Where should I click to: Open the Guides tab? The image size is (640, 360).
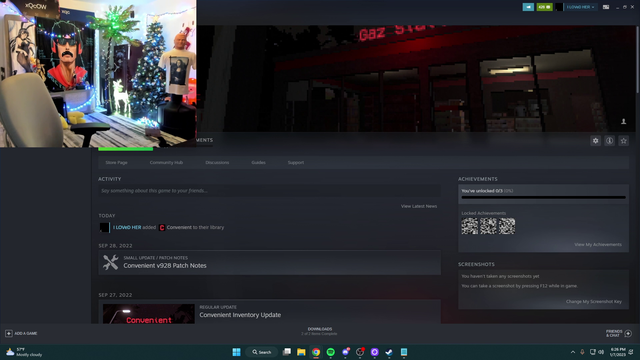[258, 162]
